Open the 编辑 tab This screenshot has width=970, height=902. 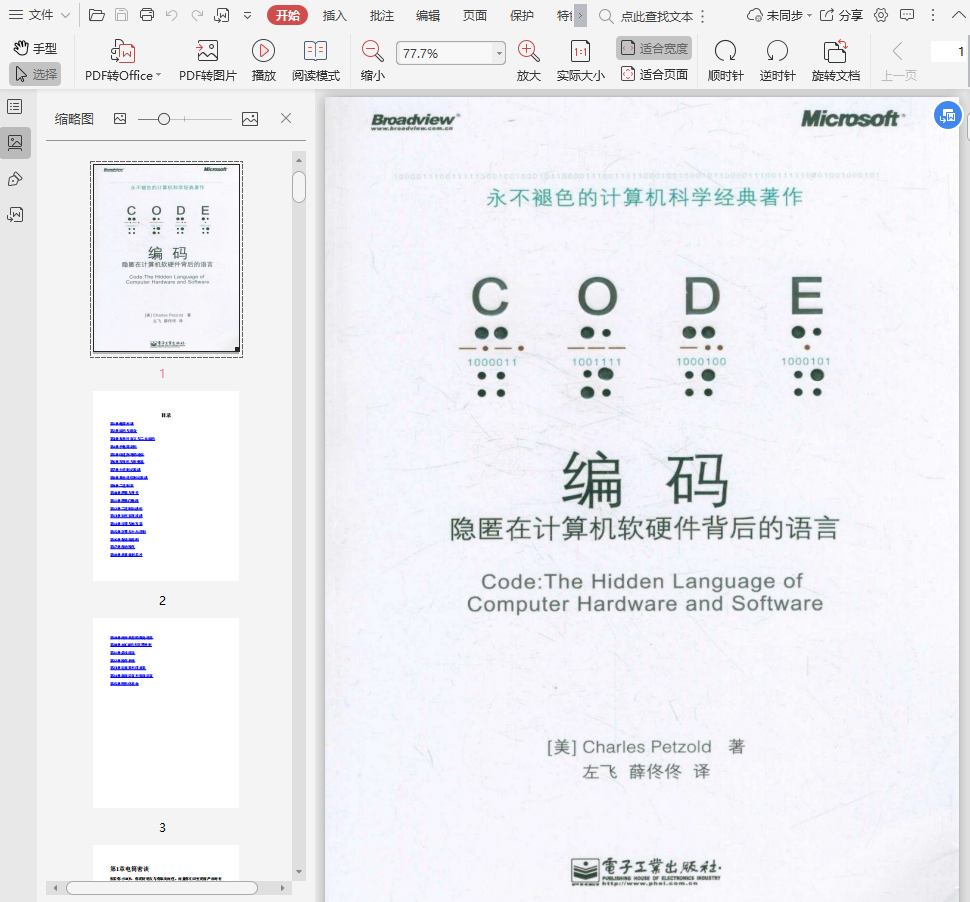point(428,15)
